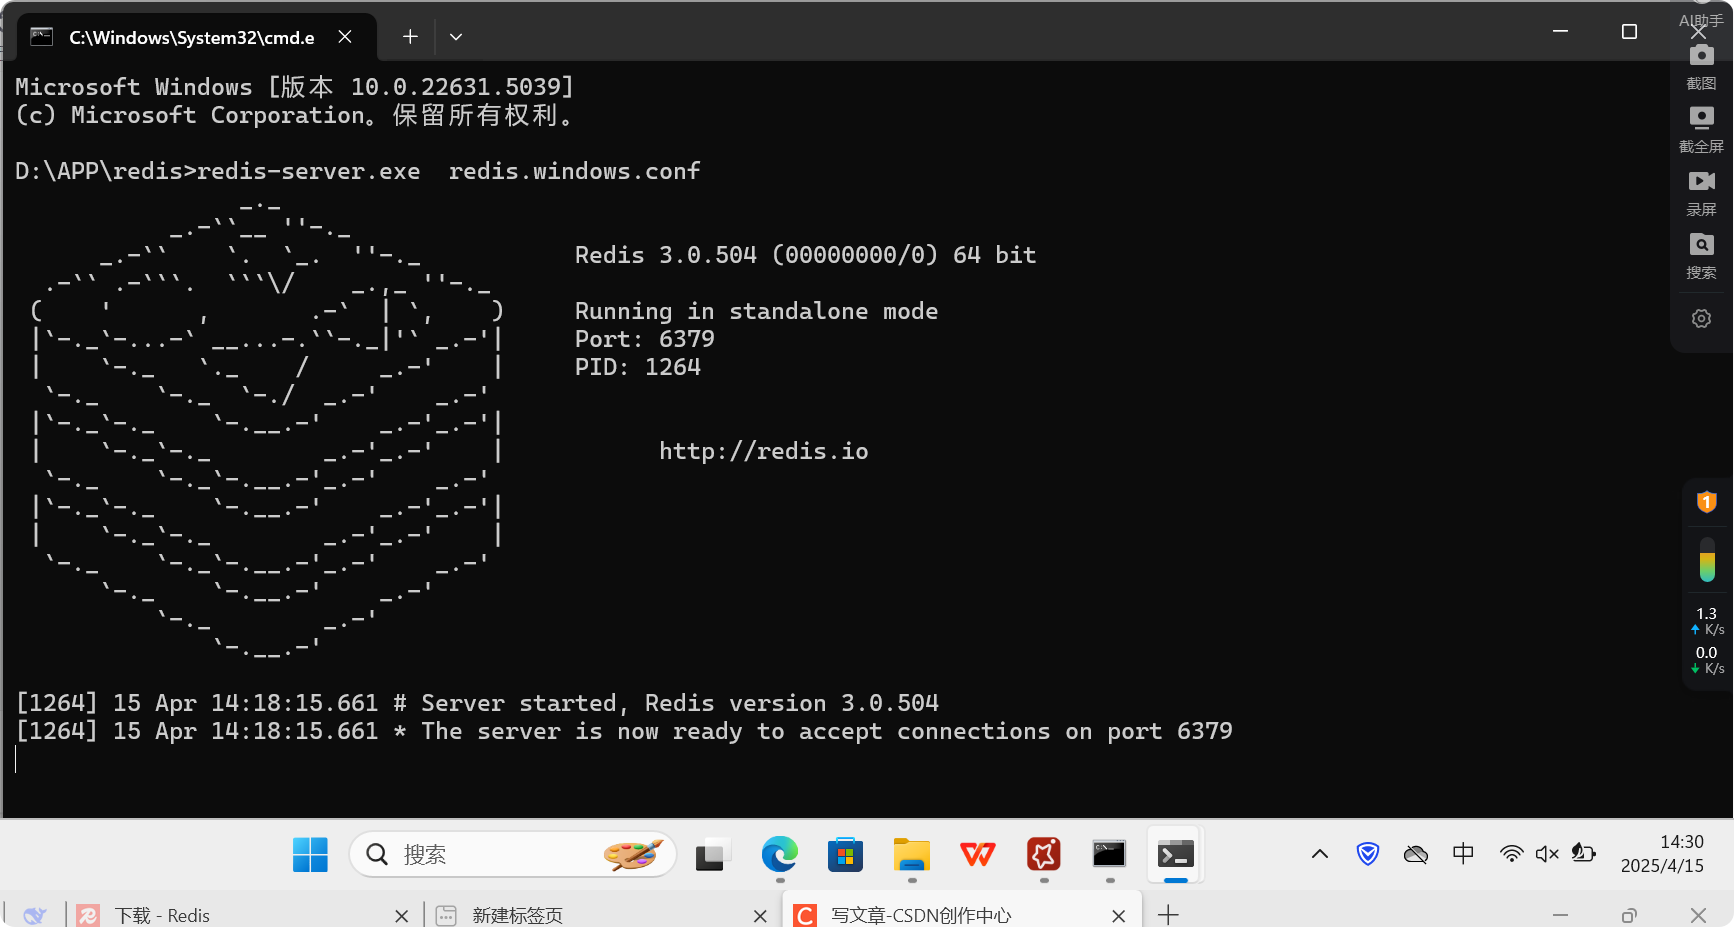The image size is (1734, 927).
Task: Click the 'Port: 6379' text line
Action: click(x=644, y=339)
